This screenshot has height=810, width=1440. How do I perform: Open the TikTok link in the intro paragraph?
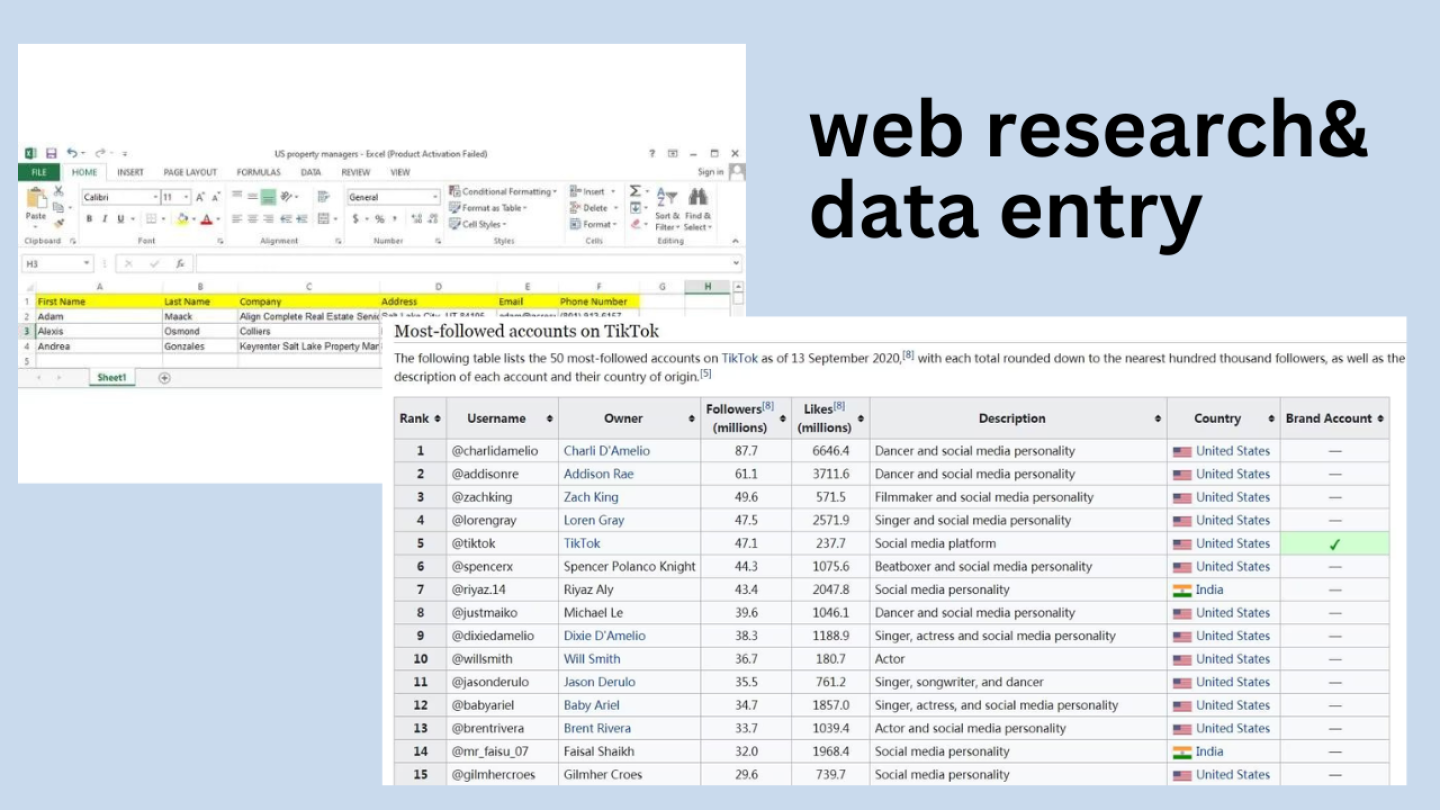pyautogui.click(x=740, y=357)
